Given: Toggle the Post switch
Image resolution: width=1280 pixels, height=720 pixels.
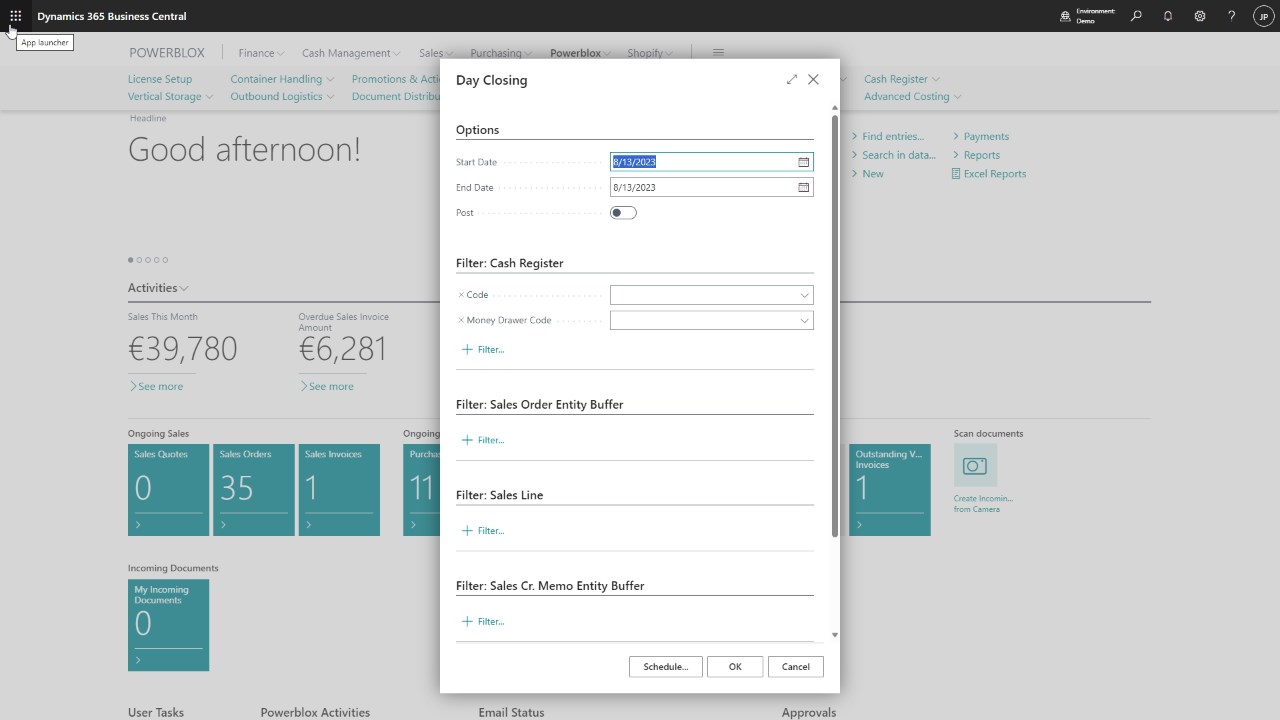Looking at the screenshot, I should pyautogui.click(x=623, y=213).
